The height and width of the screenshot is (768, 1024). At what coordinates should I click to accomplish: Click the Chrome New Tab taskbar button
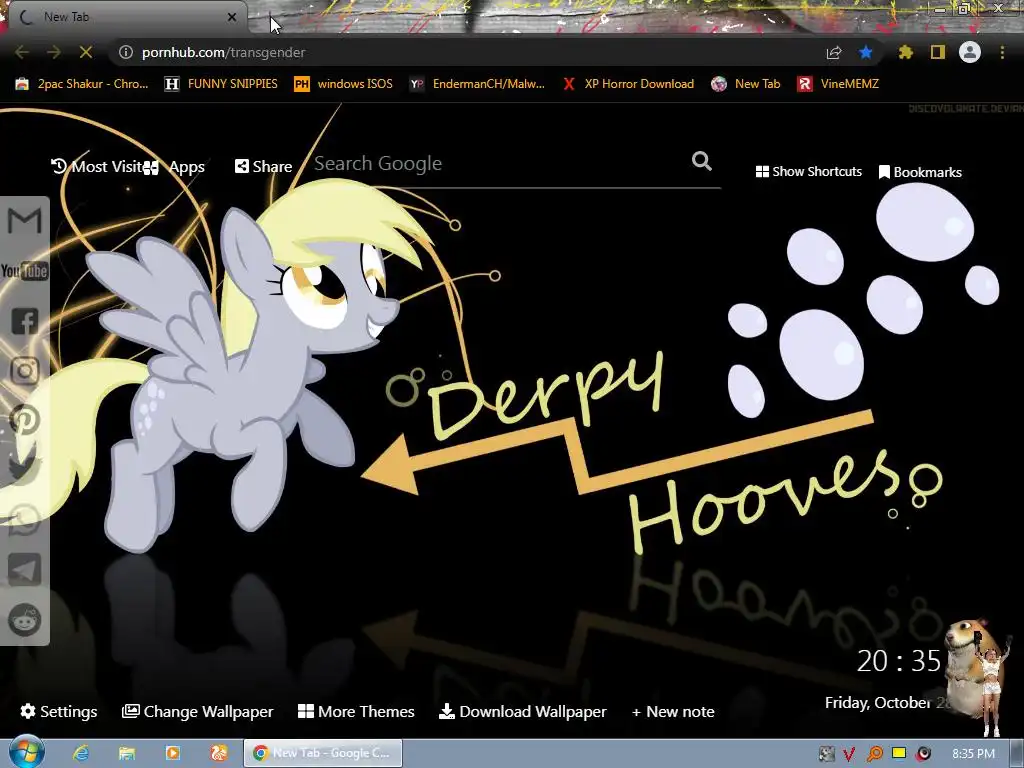click(x=323, y=753)
